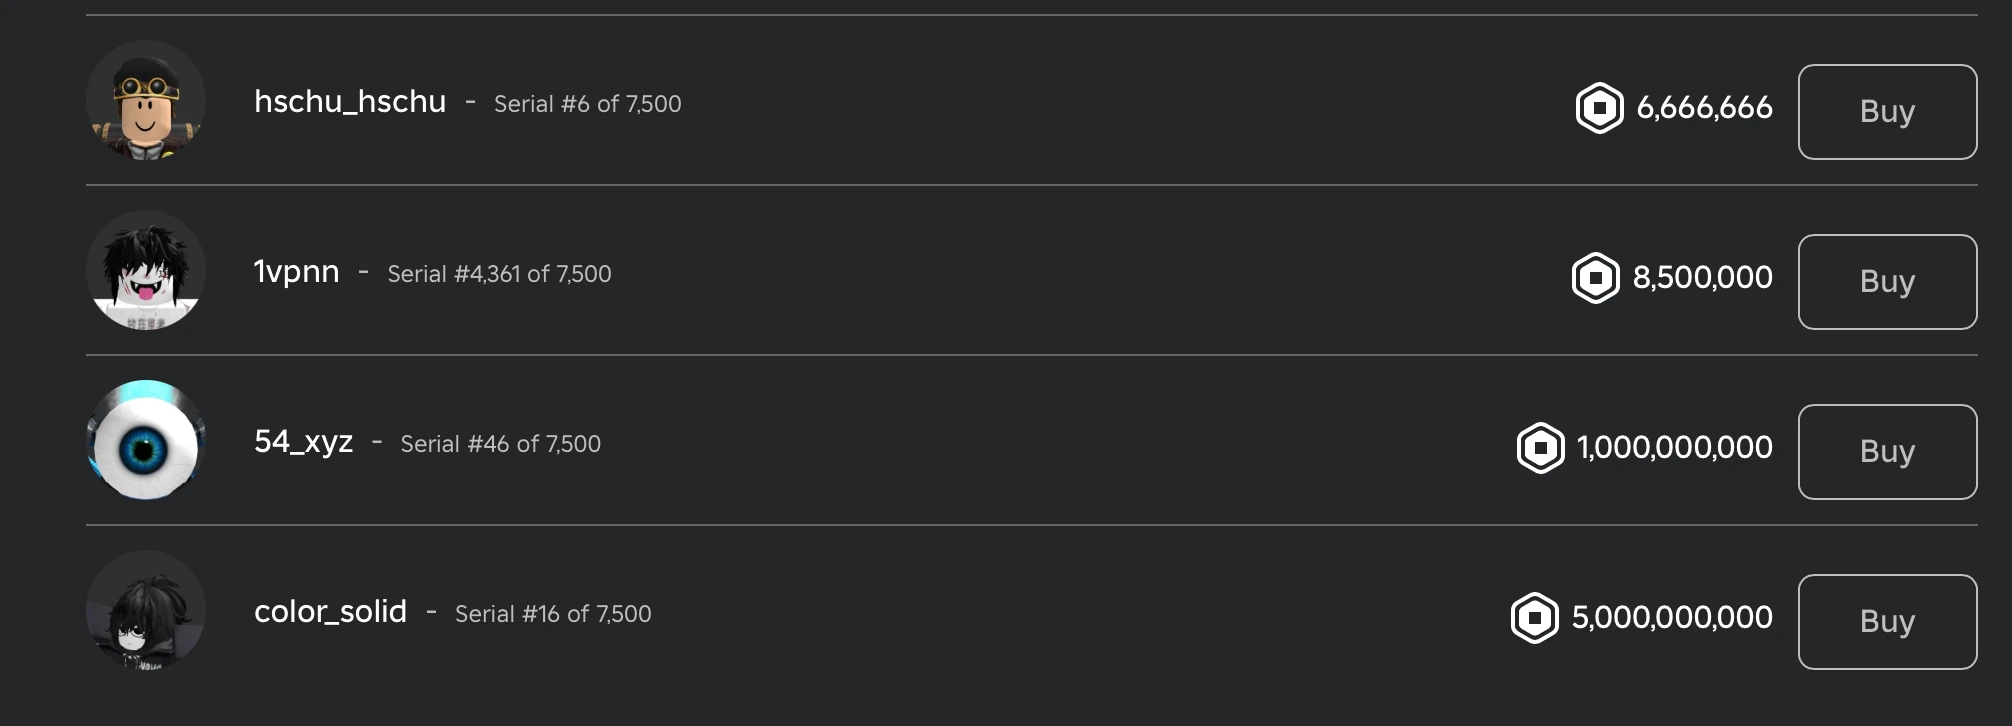Click the Robux icon next to 1,000,000,000

tap(1543, 450)
